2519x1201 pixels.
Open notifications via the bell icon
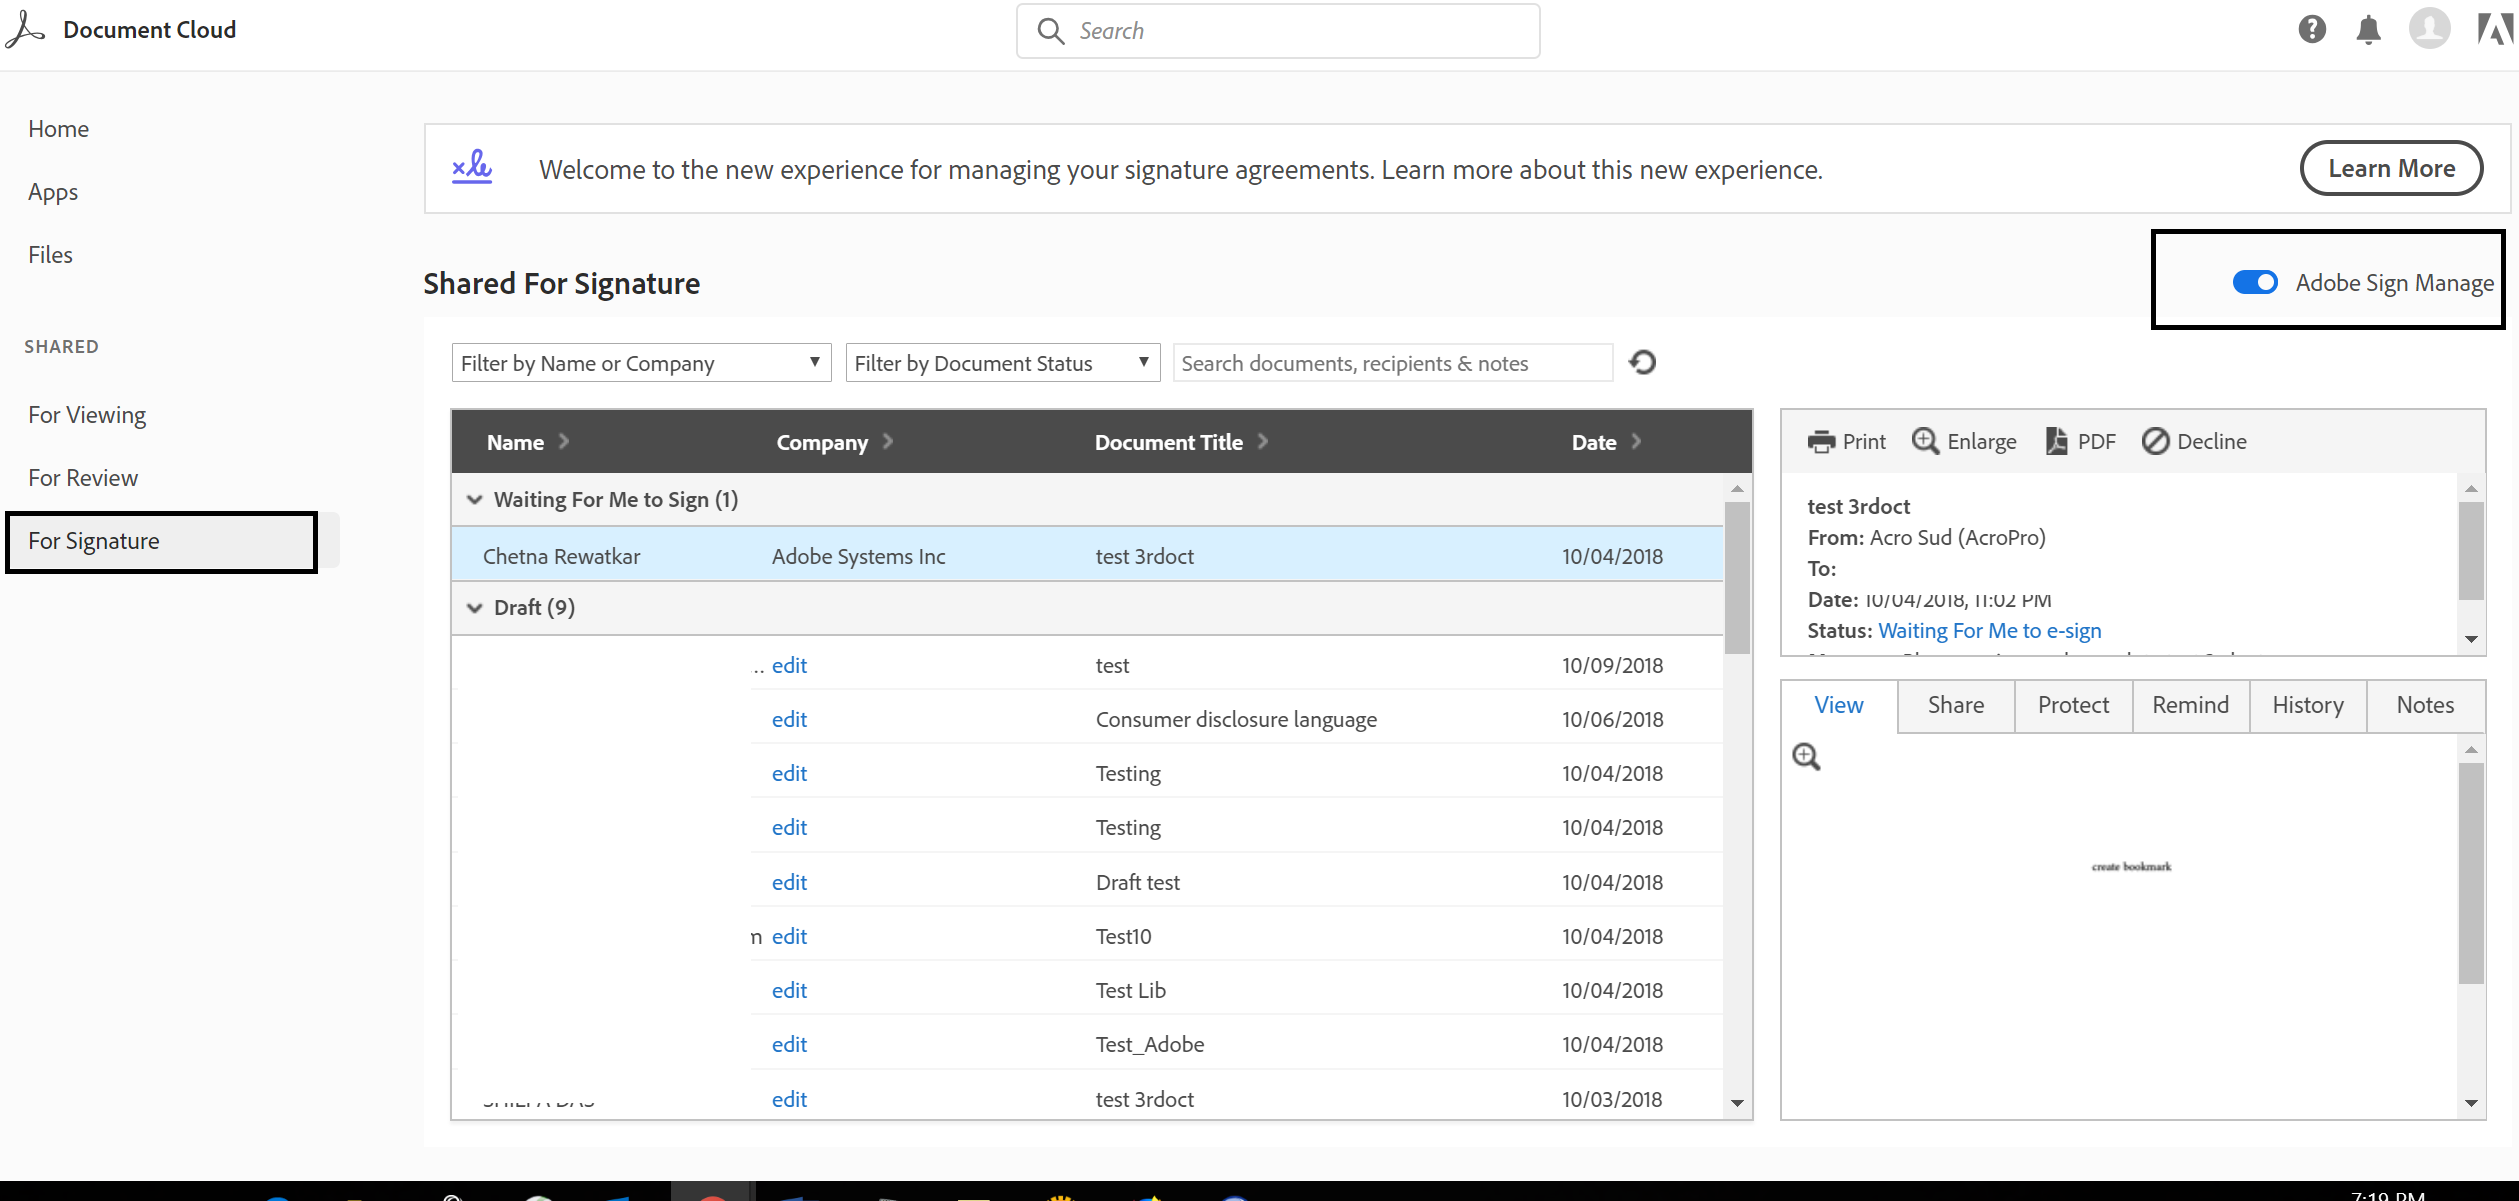tap(2369, 28)
